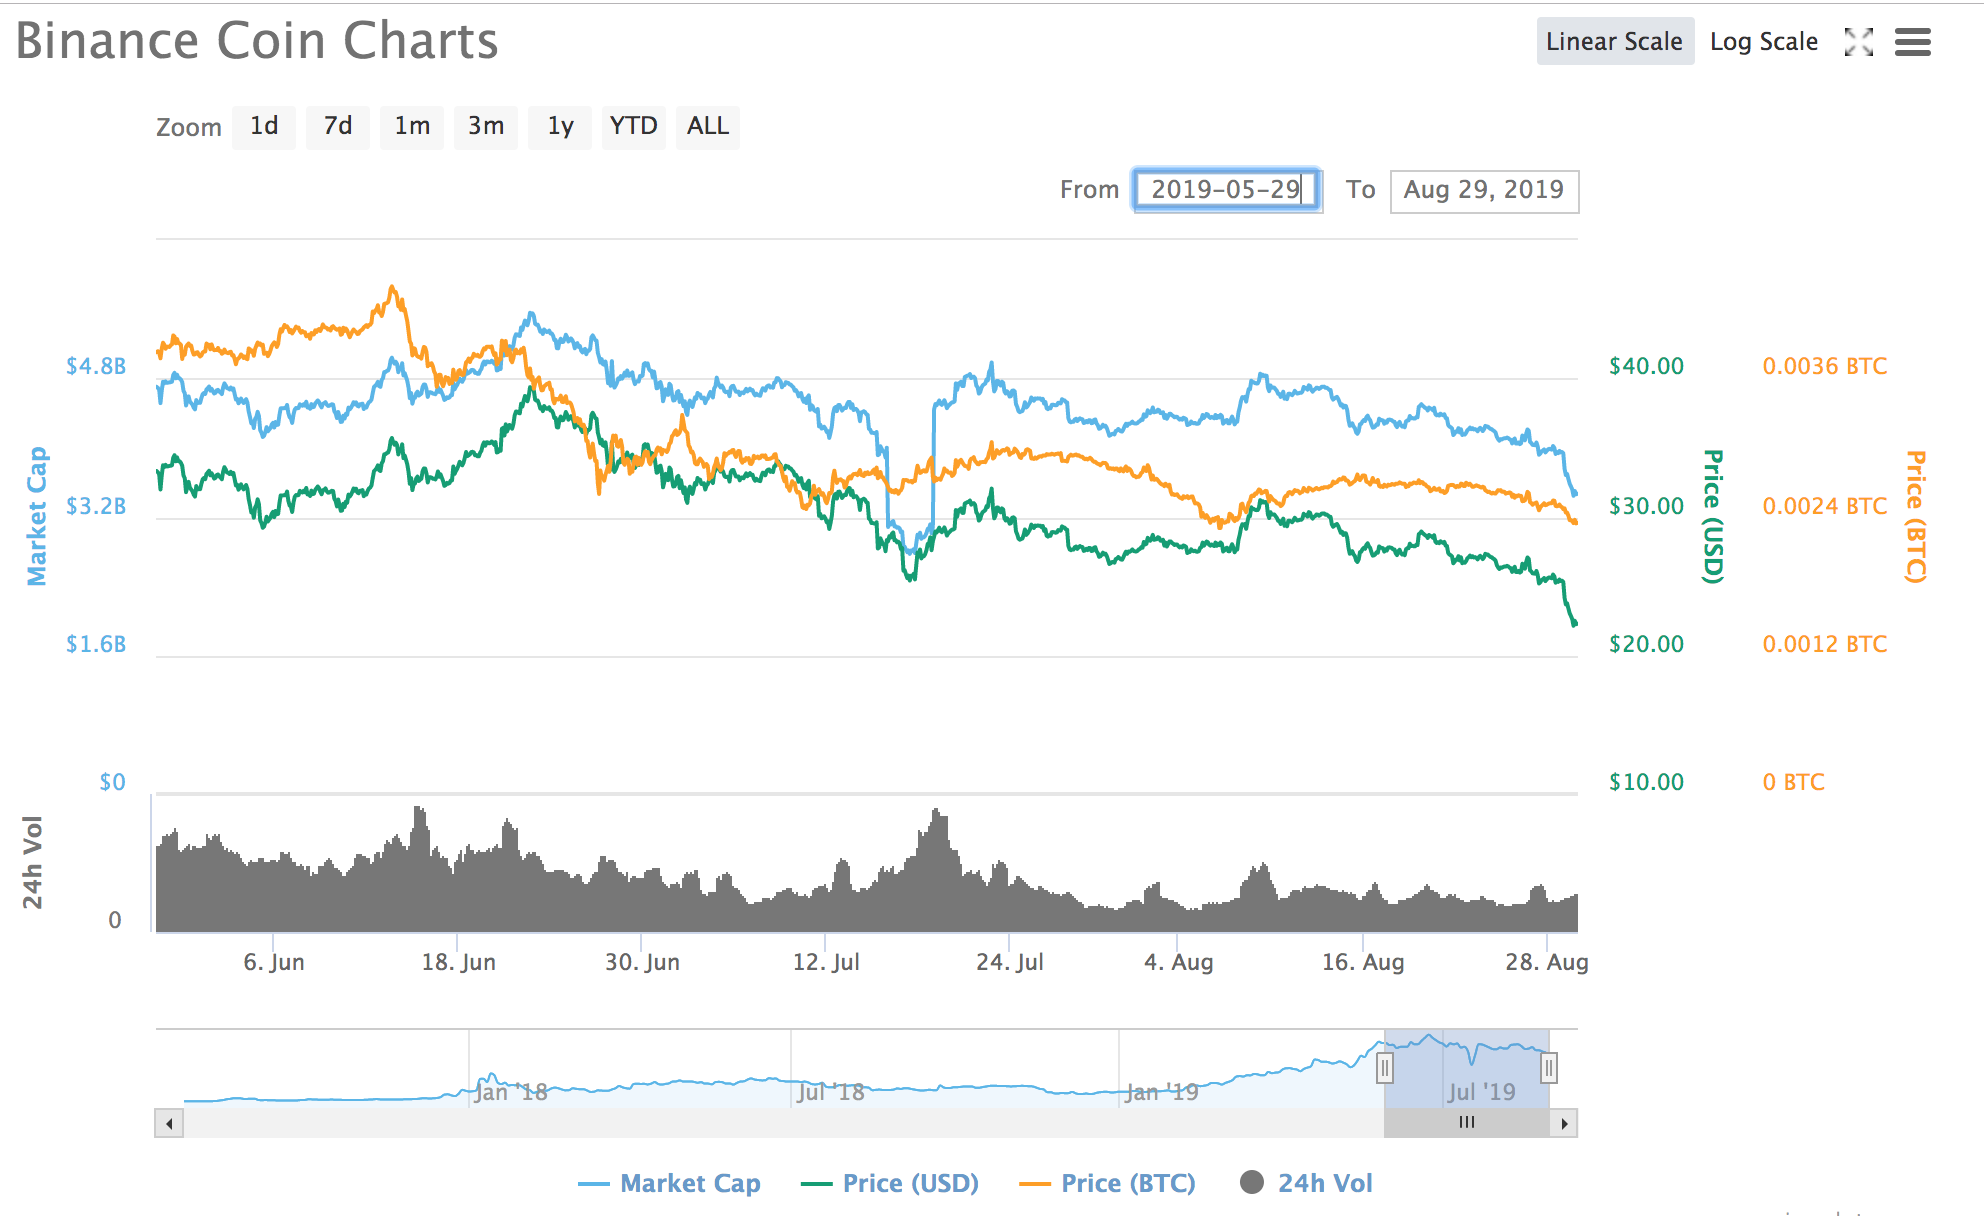Set zoom range to ALL
The image size is (1984, 1216).
(708, 126)
